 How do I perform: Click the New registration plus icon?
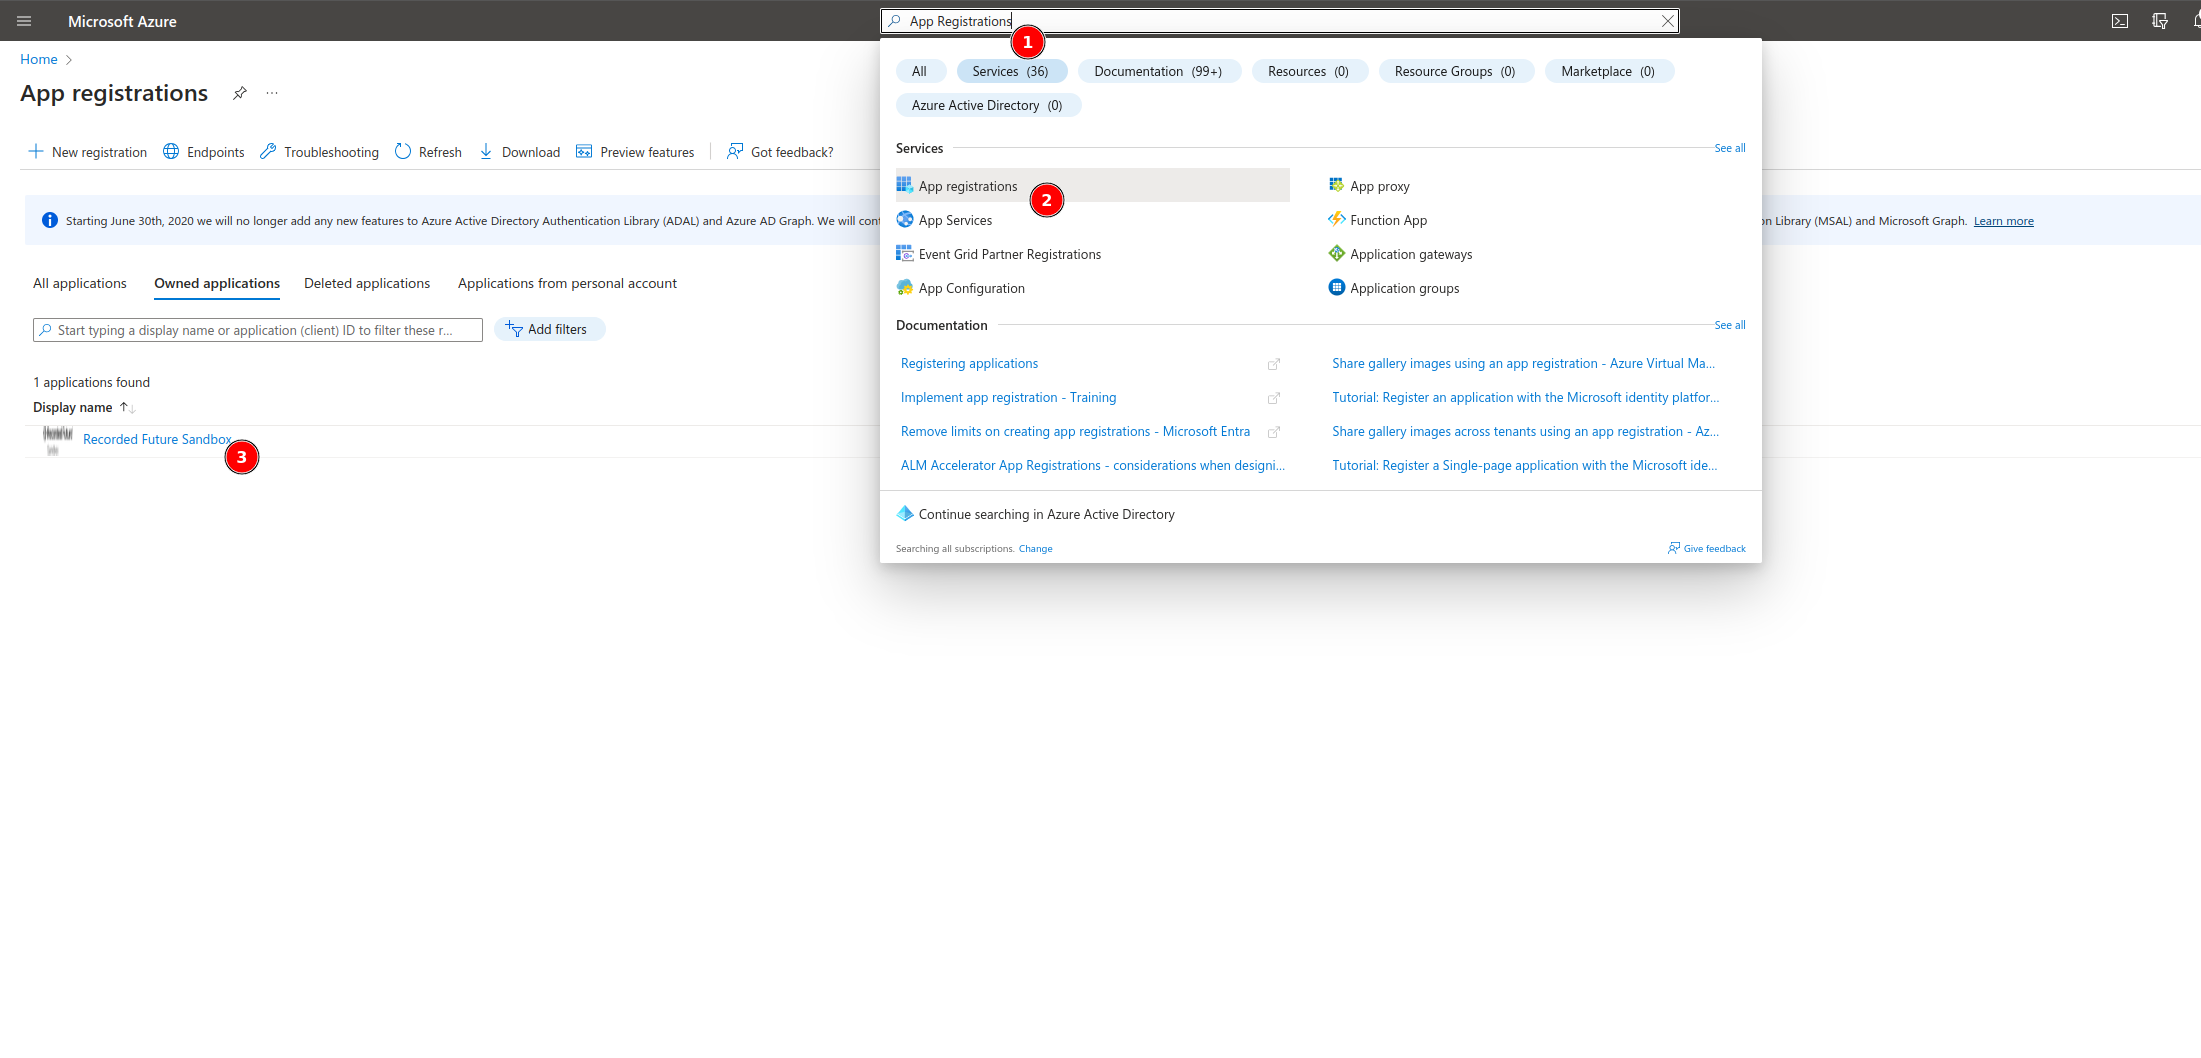(x=36, y=152)
